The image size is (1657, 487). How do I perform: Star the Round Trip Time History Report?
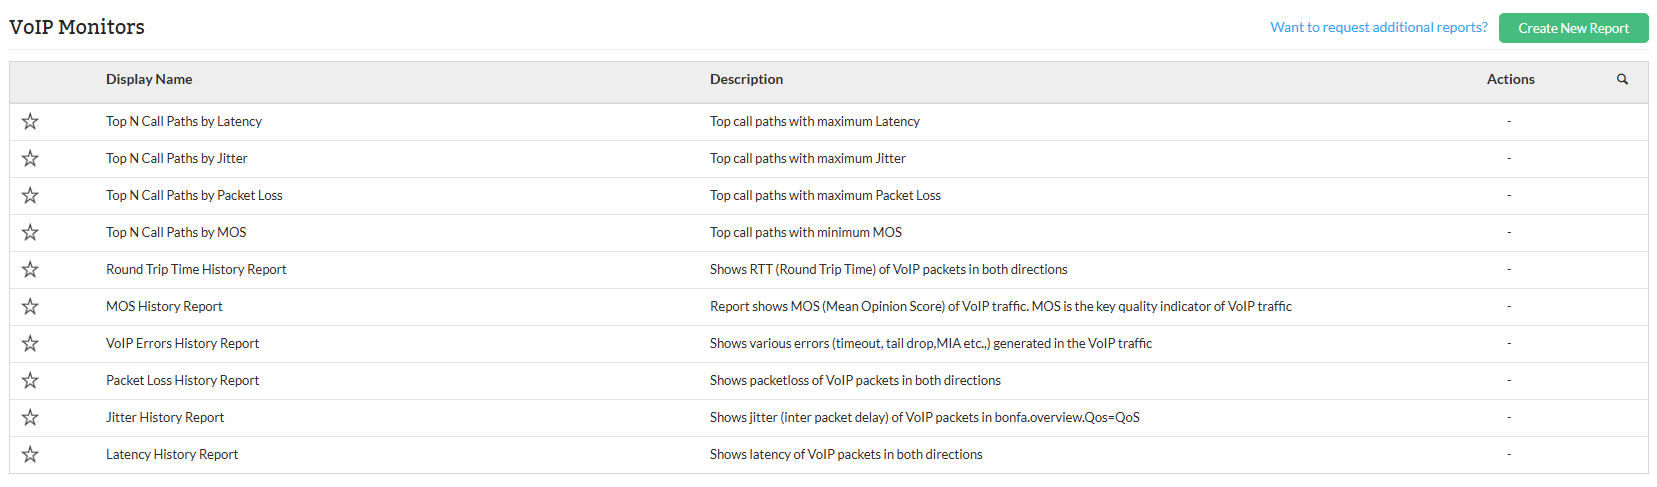(x=30, y=270)
